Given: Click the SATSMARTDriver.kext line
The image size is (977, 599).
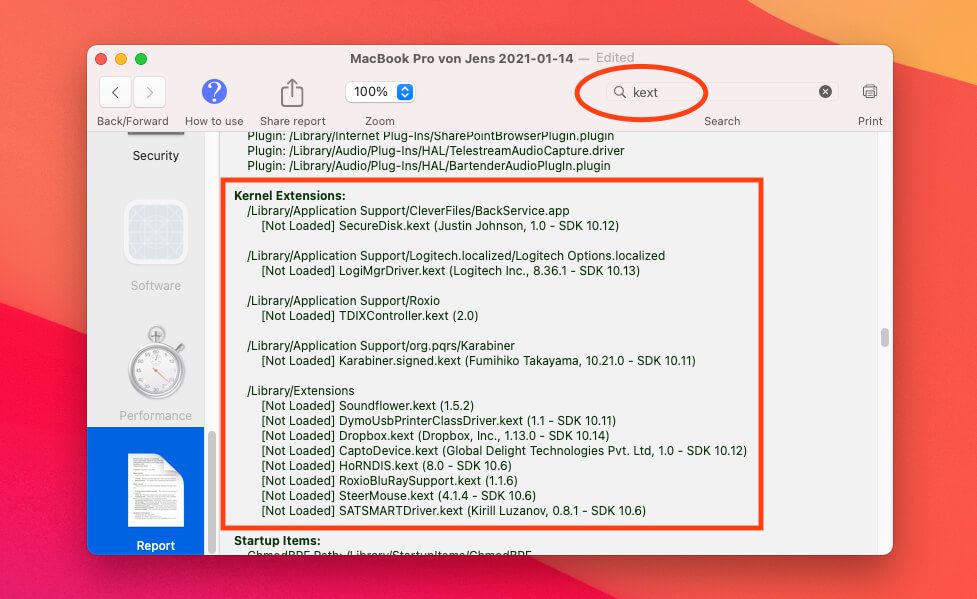Looking at the screenshot, I should pyautogui.click(x=454, y=510).
